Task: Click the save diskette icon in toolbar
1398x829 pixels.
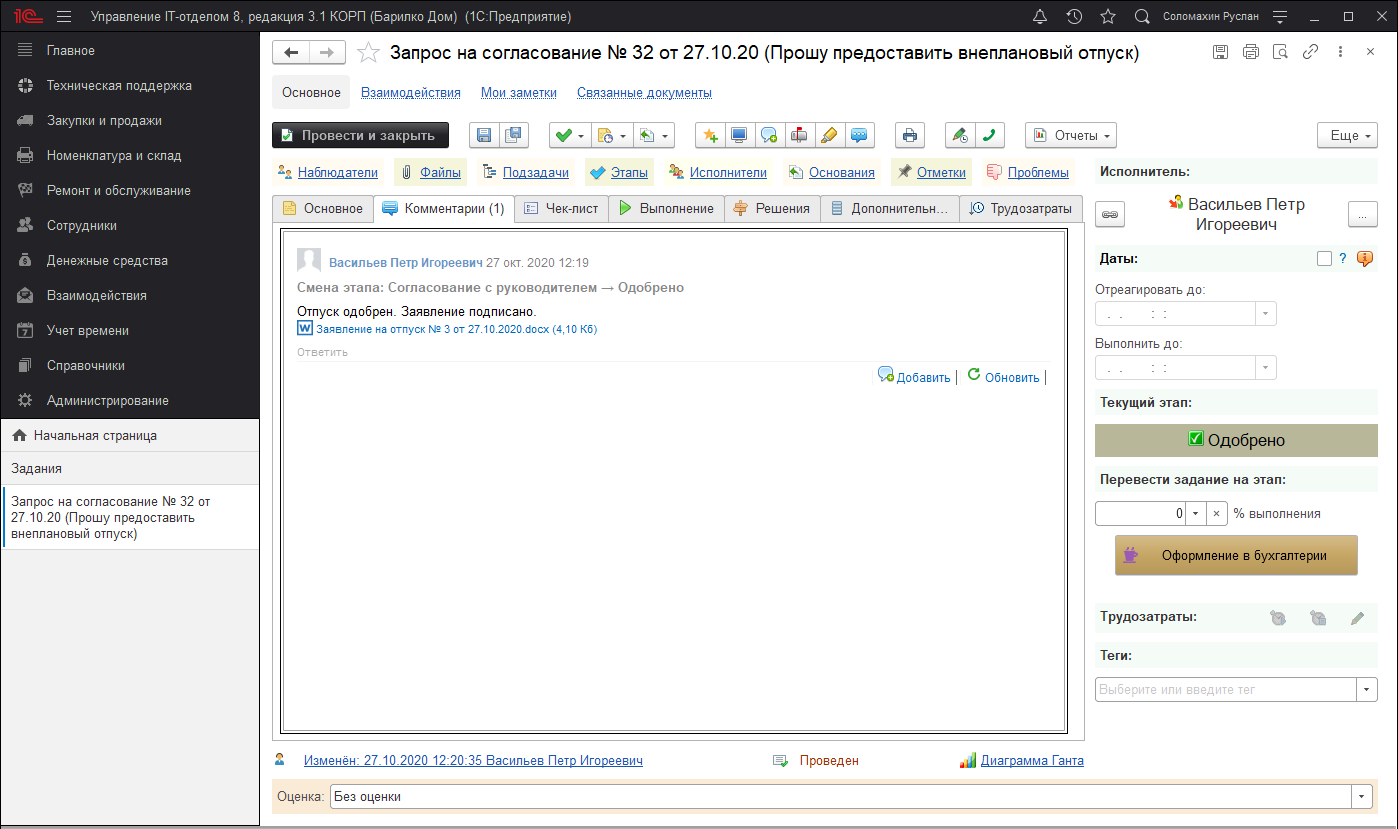Action: pos(484,135)
